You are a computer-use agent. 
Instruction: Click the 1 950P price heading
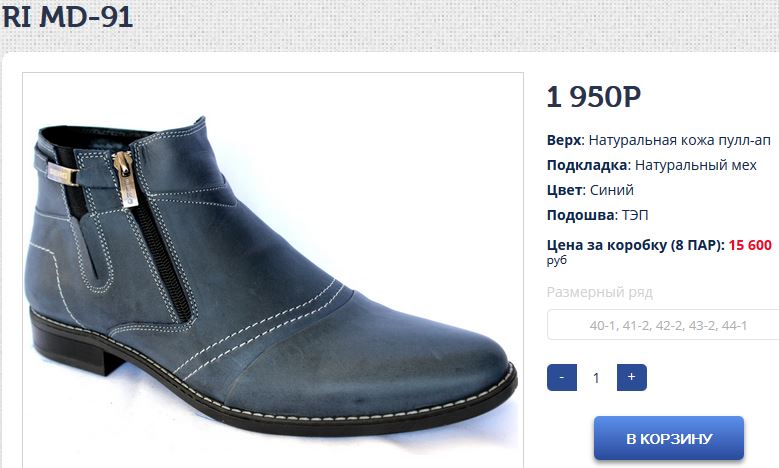click(594, 97)
